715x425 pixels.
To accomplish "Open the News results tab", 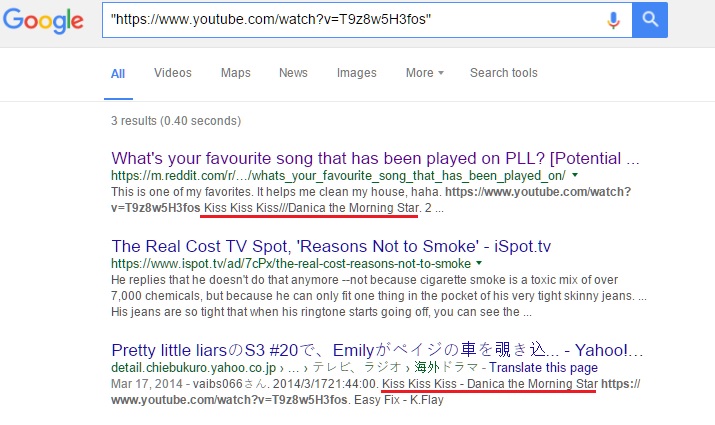I will tap(293, 73).
